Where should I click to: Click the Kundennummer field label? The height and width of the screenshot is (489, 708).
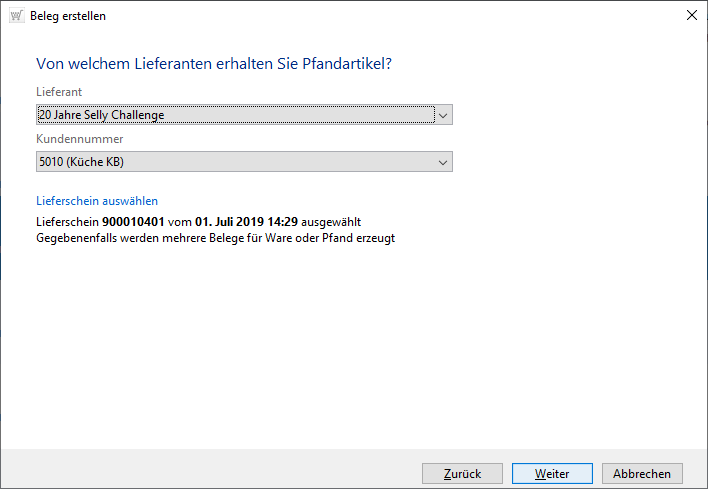80,139
